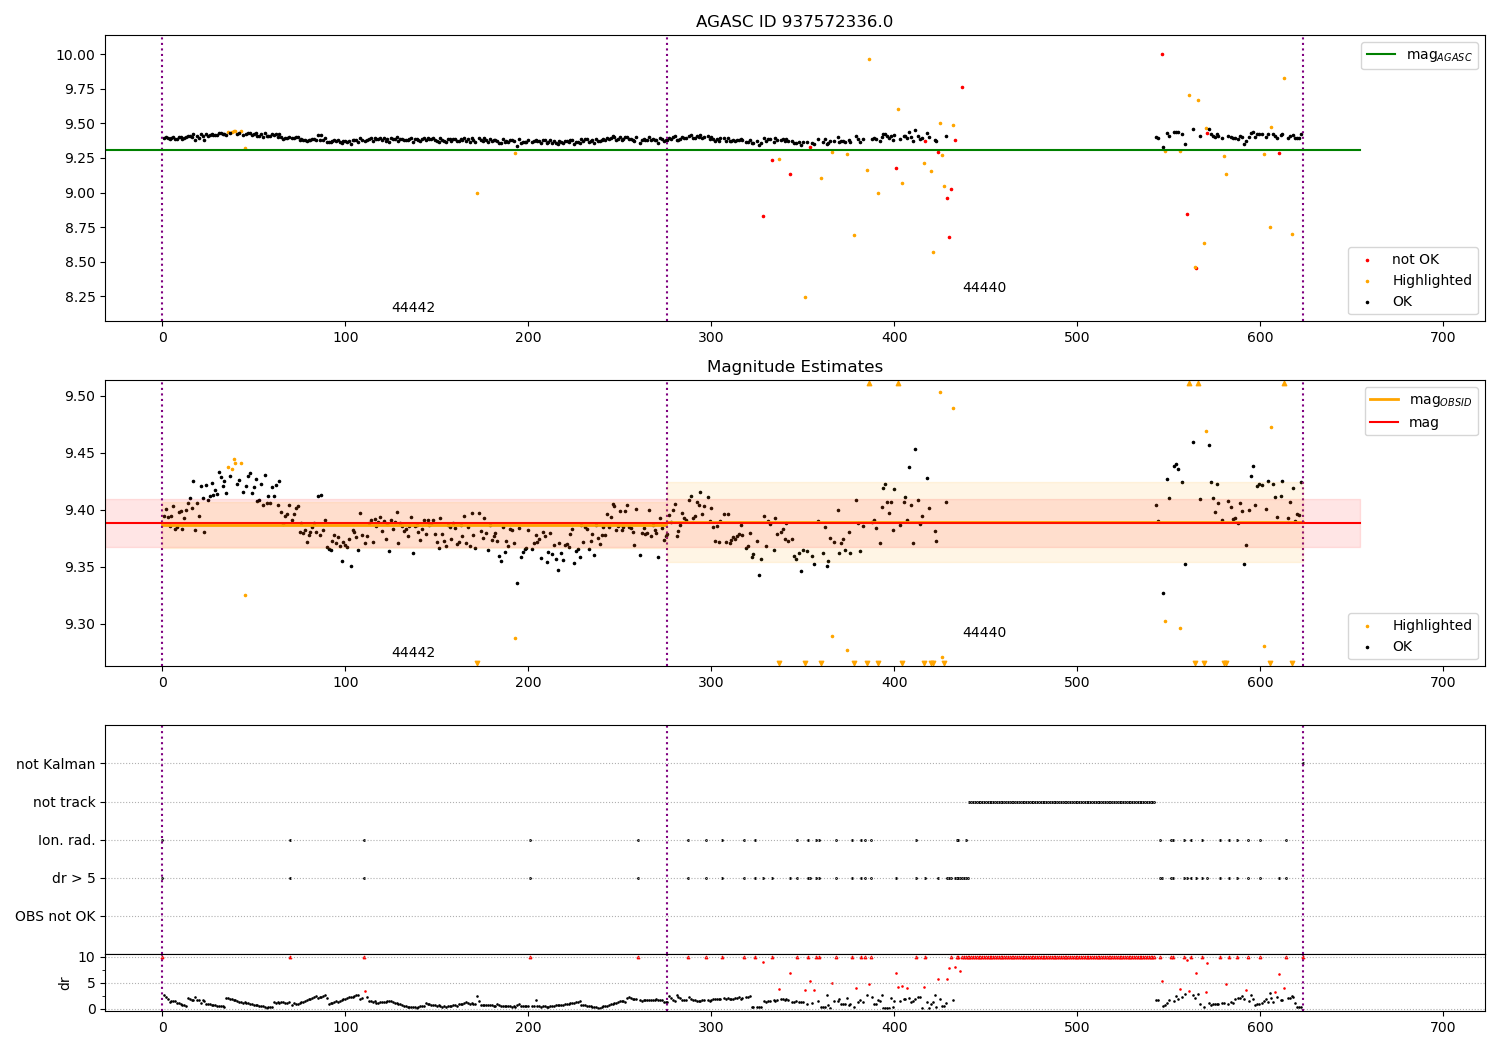This screenshot has width=1500, height=1050.
Task: Click y-tick '8.50' on top plot
Action: coord(80,263)
